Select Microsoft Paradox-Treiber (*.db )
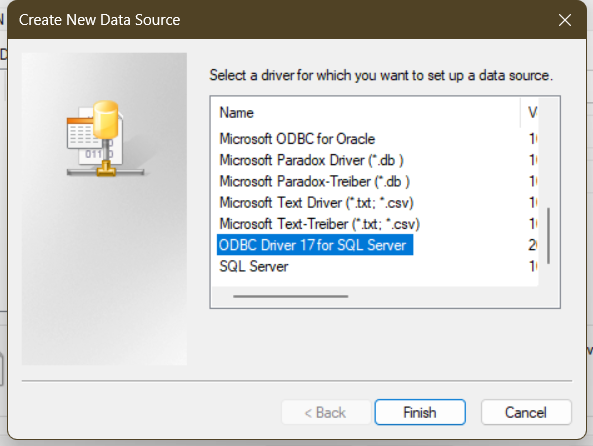This screenshot has height=446, width=593. tap(314, 182)
